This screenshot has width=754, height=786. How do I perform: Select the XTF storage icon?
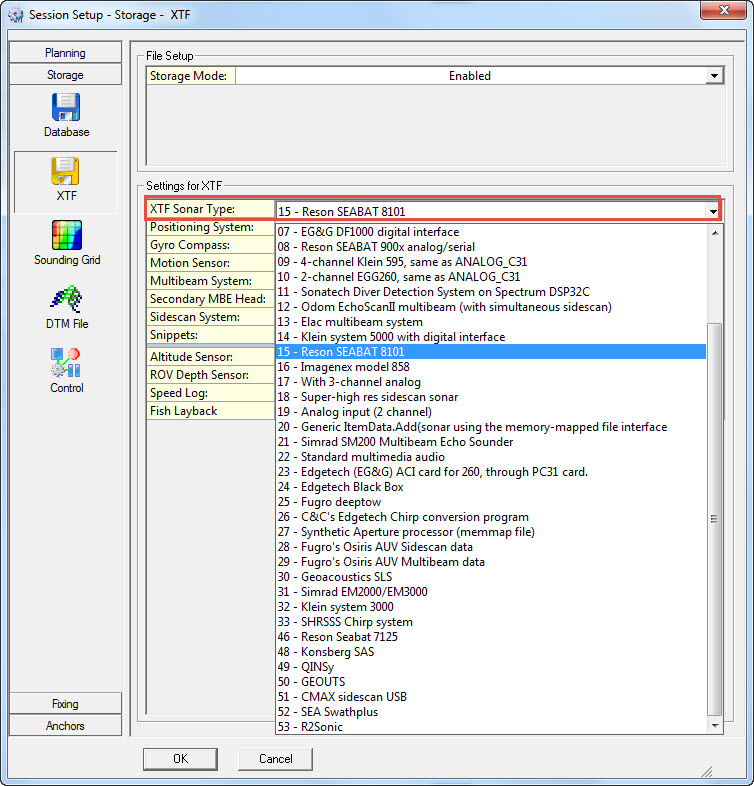(66, 172)
